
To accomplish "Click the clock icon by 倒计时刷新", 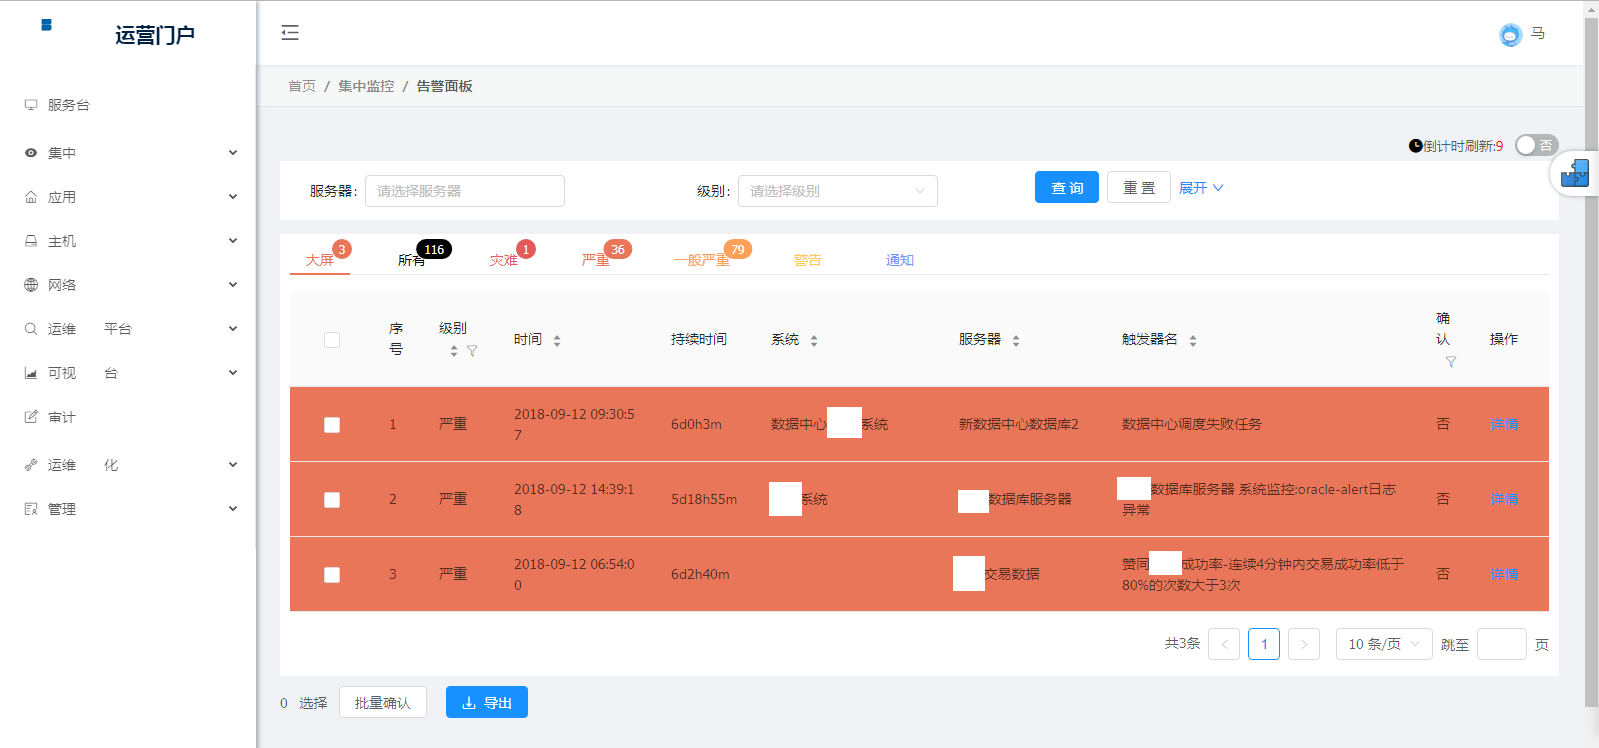I will pyautogui.click(x=1415, y=146).
